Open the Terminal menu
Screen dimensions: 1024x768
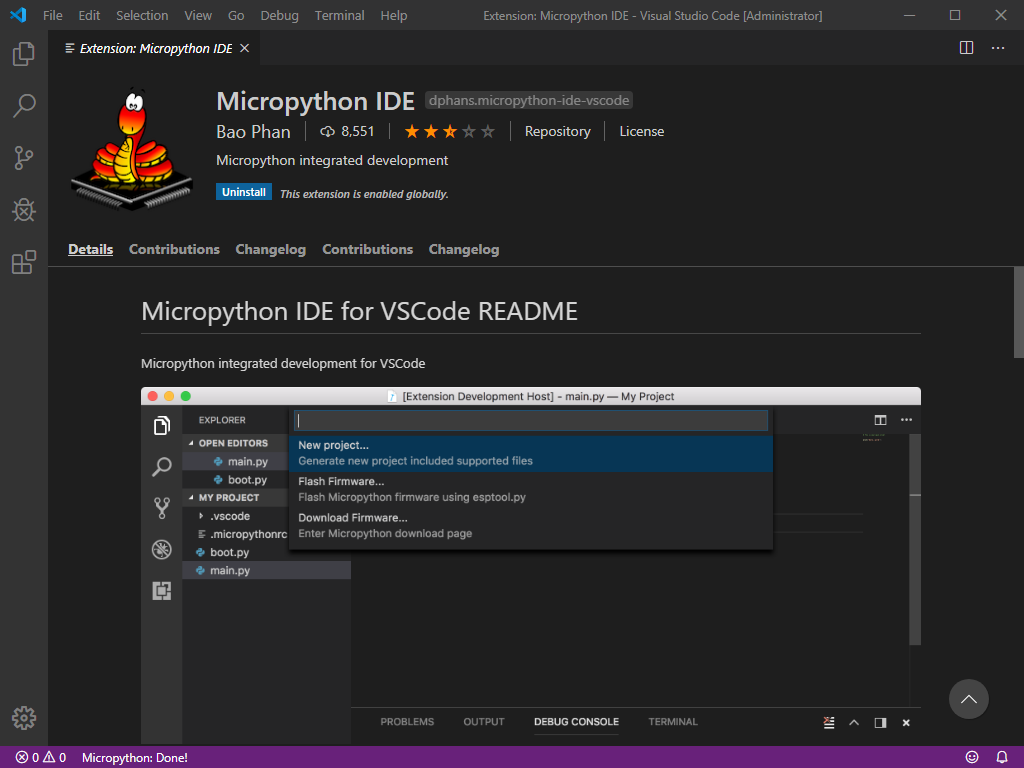[339, 15]
